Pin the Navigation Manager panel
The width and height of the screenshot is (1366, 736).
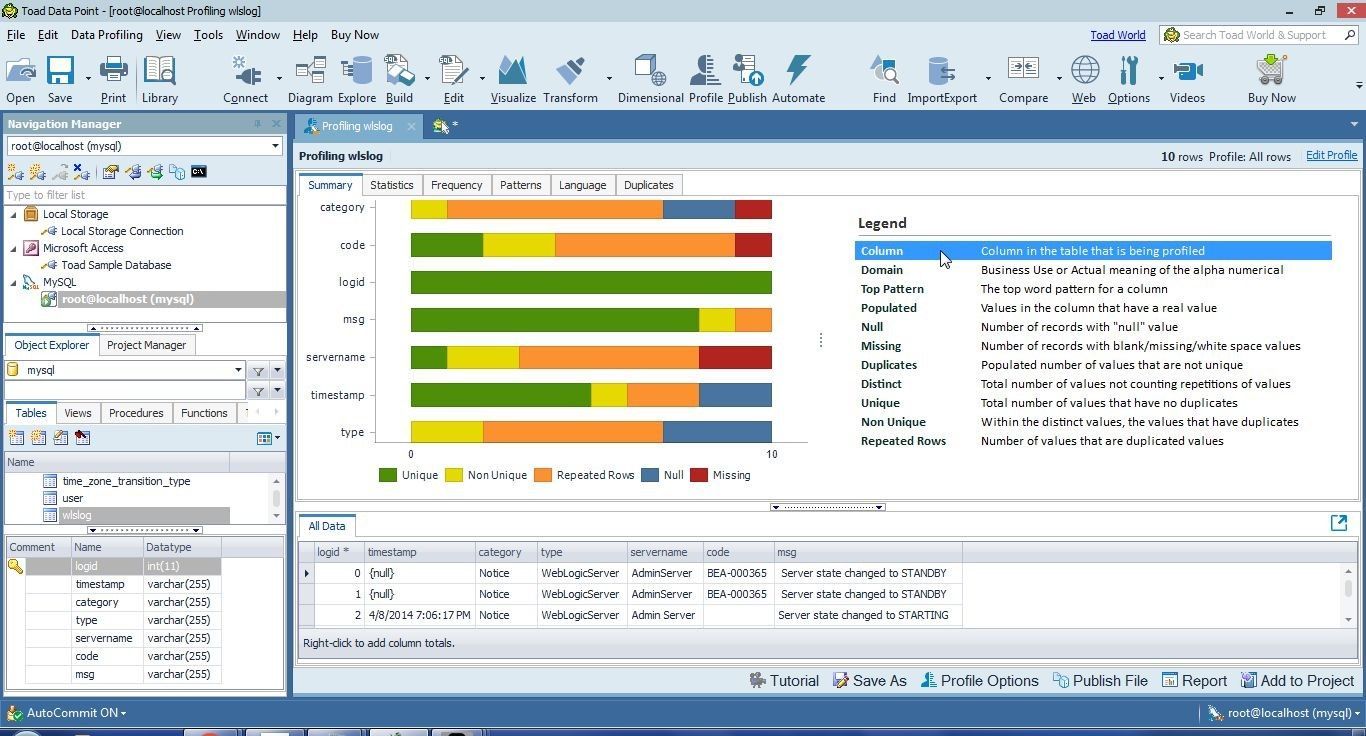257,124
